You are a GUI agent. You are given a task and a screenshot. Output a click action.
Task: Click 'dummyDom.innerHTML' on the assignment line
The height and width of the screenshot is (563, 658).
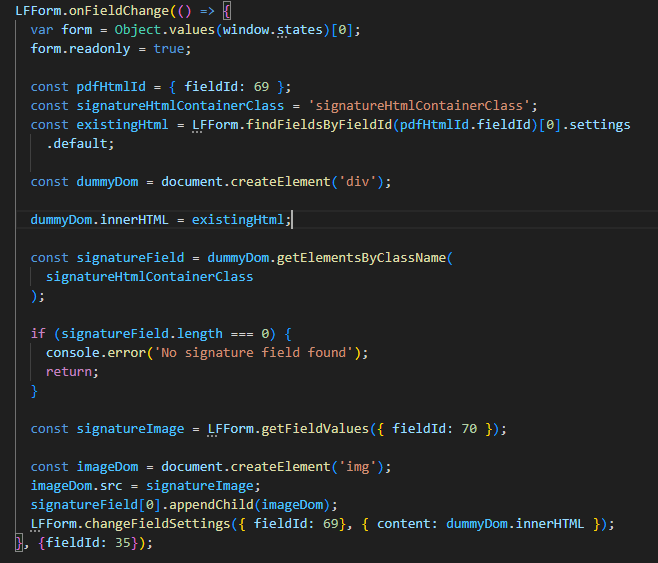coord(99,220)
